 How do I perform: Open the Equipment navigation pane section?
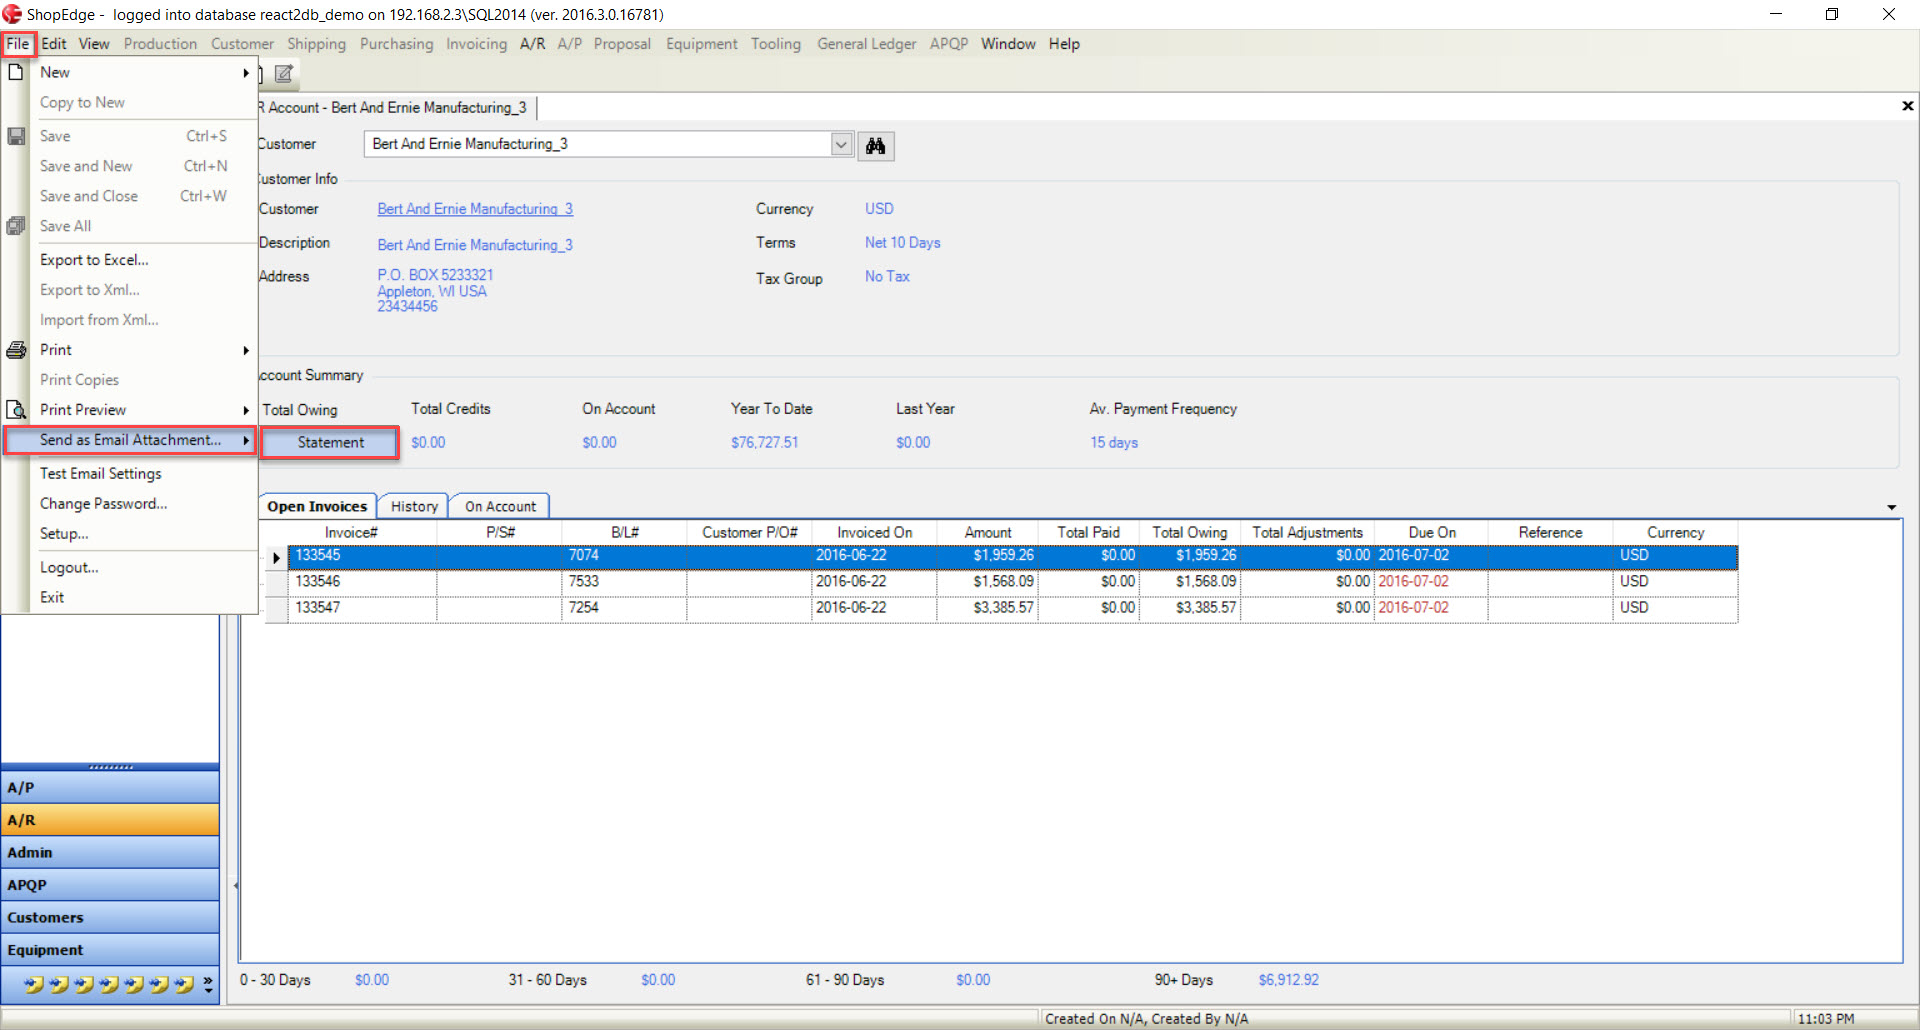(110, 950)
